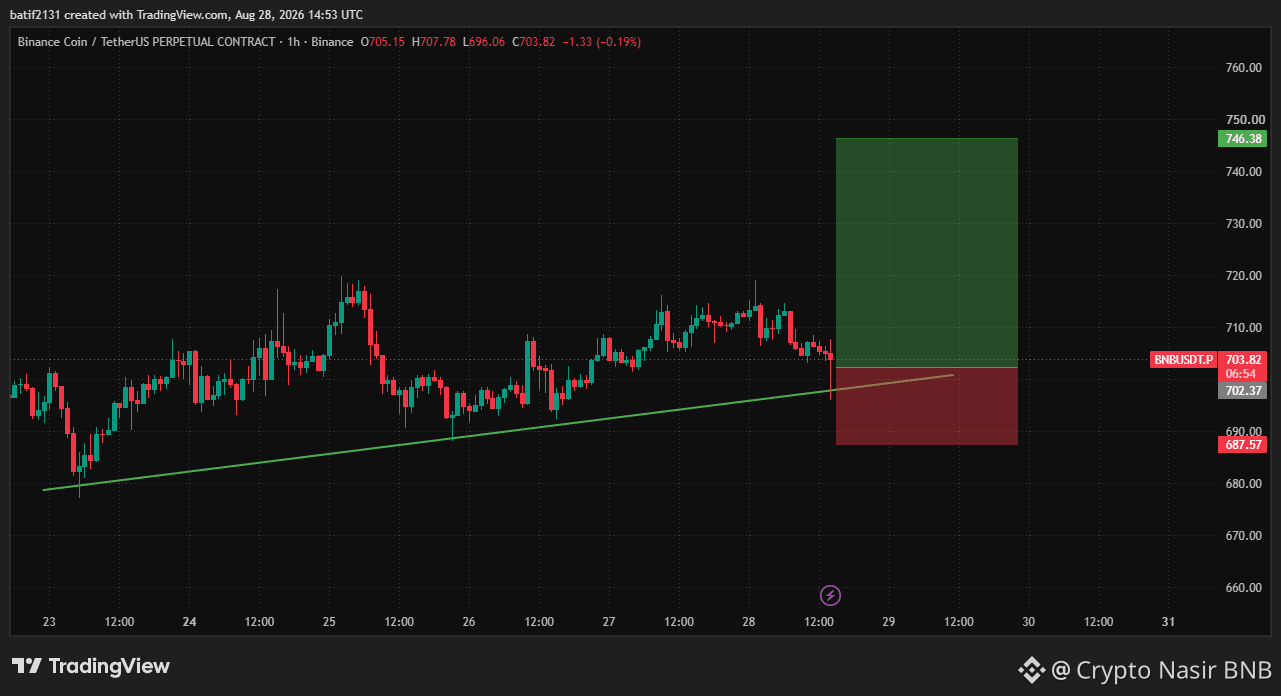Click the date label 24 on time axis
The width and height of the screenshot is (1281, 696).
[x=189, y=622]
